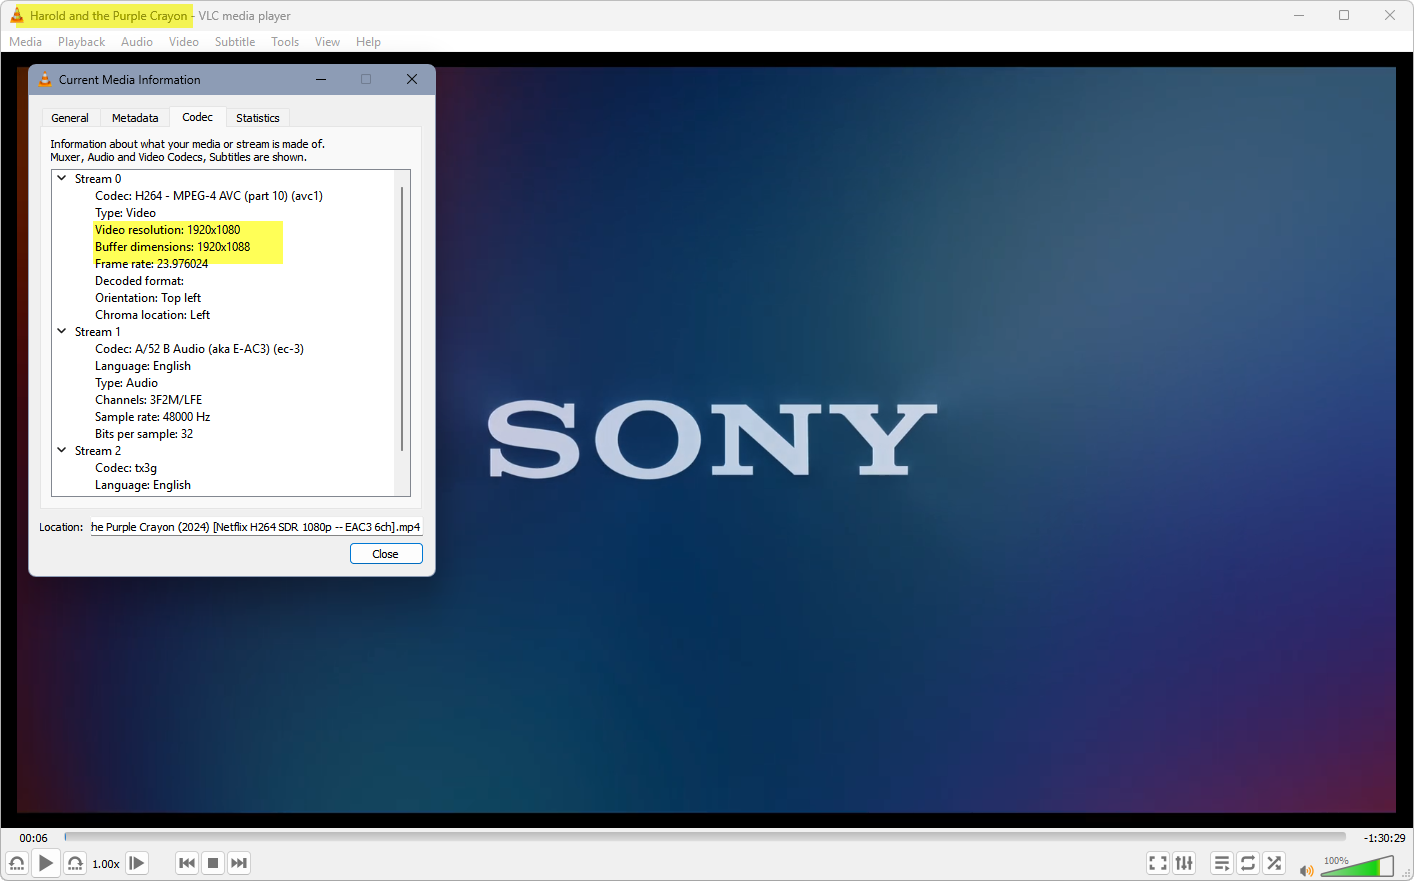
Task: Select 'Codec: tx3g' row
Action: (x=126, y=468)
